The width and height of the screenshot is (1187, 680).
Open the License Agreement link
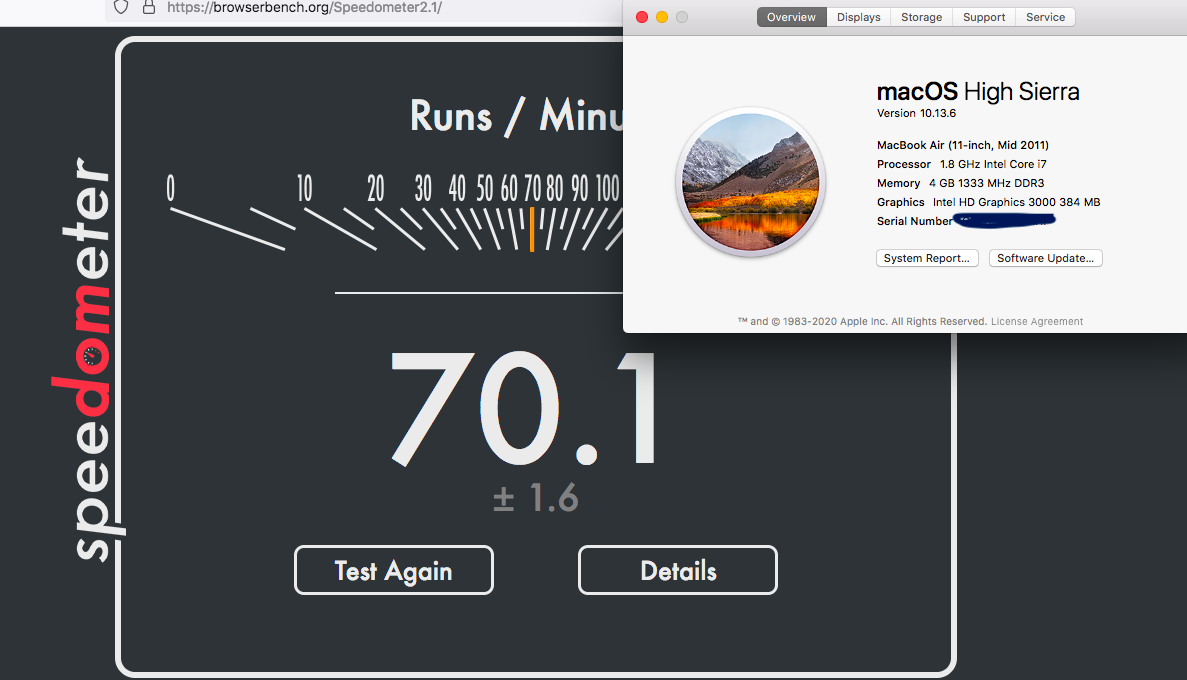click(1036, 322)
